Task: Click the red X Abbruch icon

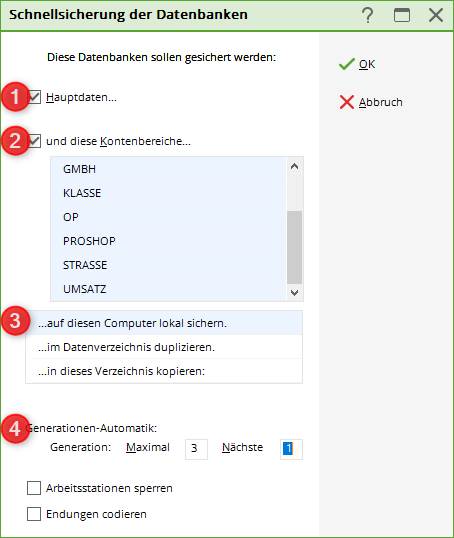Action: [347, 102]
